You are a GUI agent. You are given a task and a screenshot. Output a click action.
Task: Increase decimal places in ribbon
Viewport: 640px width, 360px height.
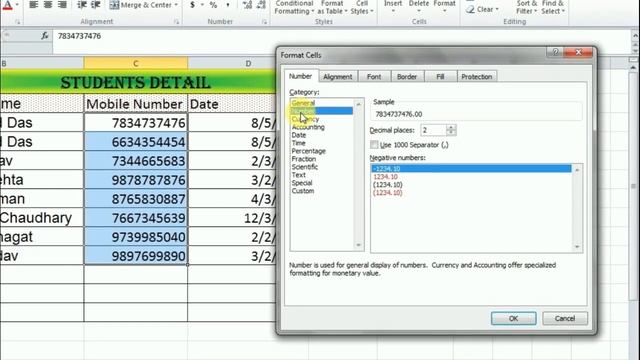pyautogui.click(x=247, y=4)
